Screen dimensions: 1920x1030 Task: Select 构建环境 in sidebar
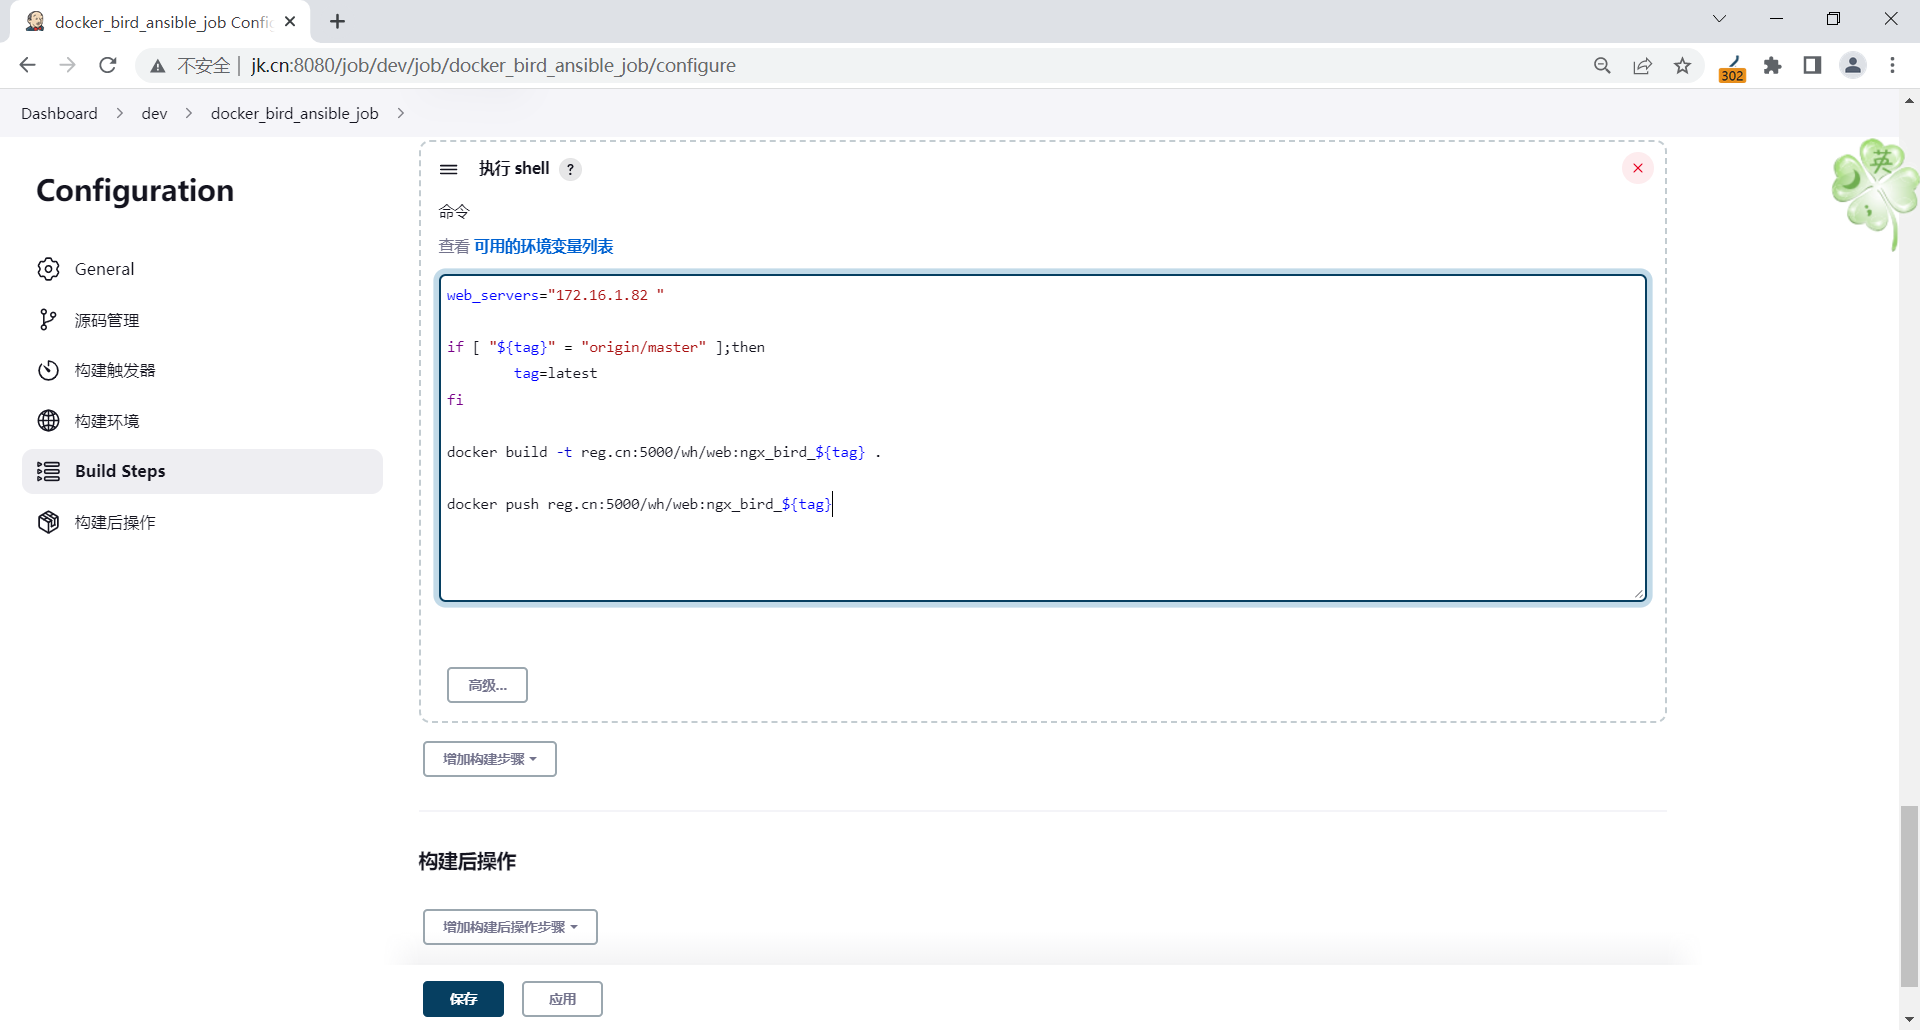[106, 421]
